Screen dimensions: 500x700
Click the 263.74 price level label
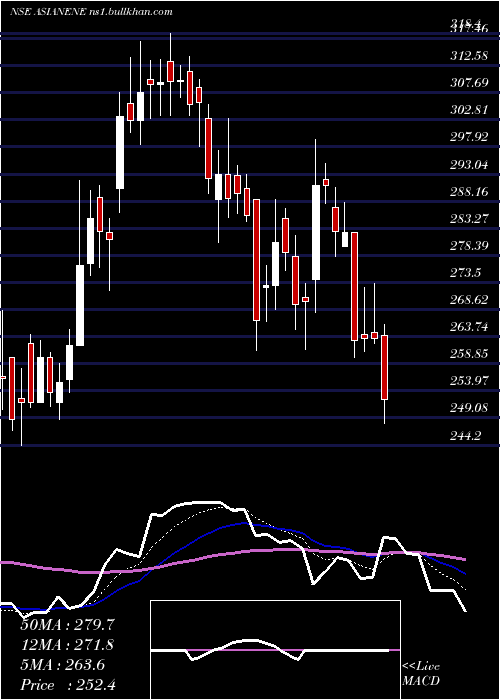[468, 327]
